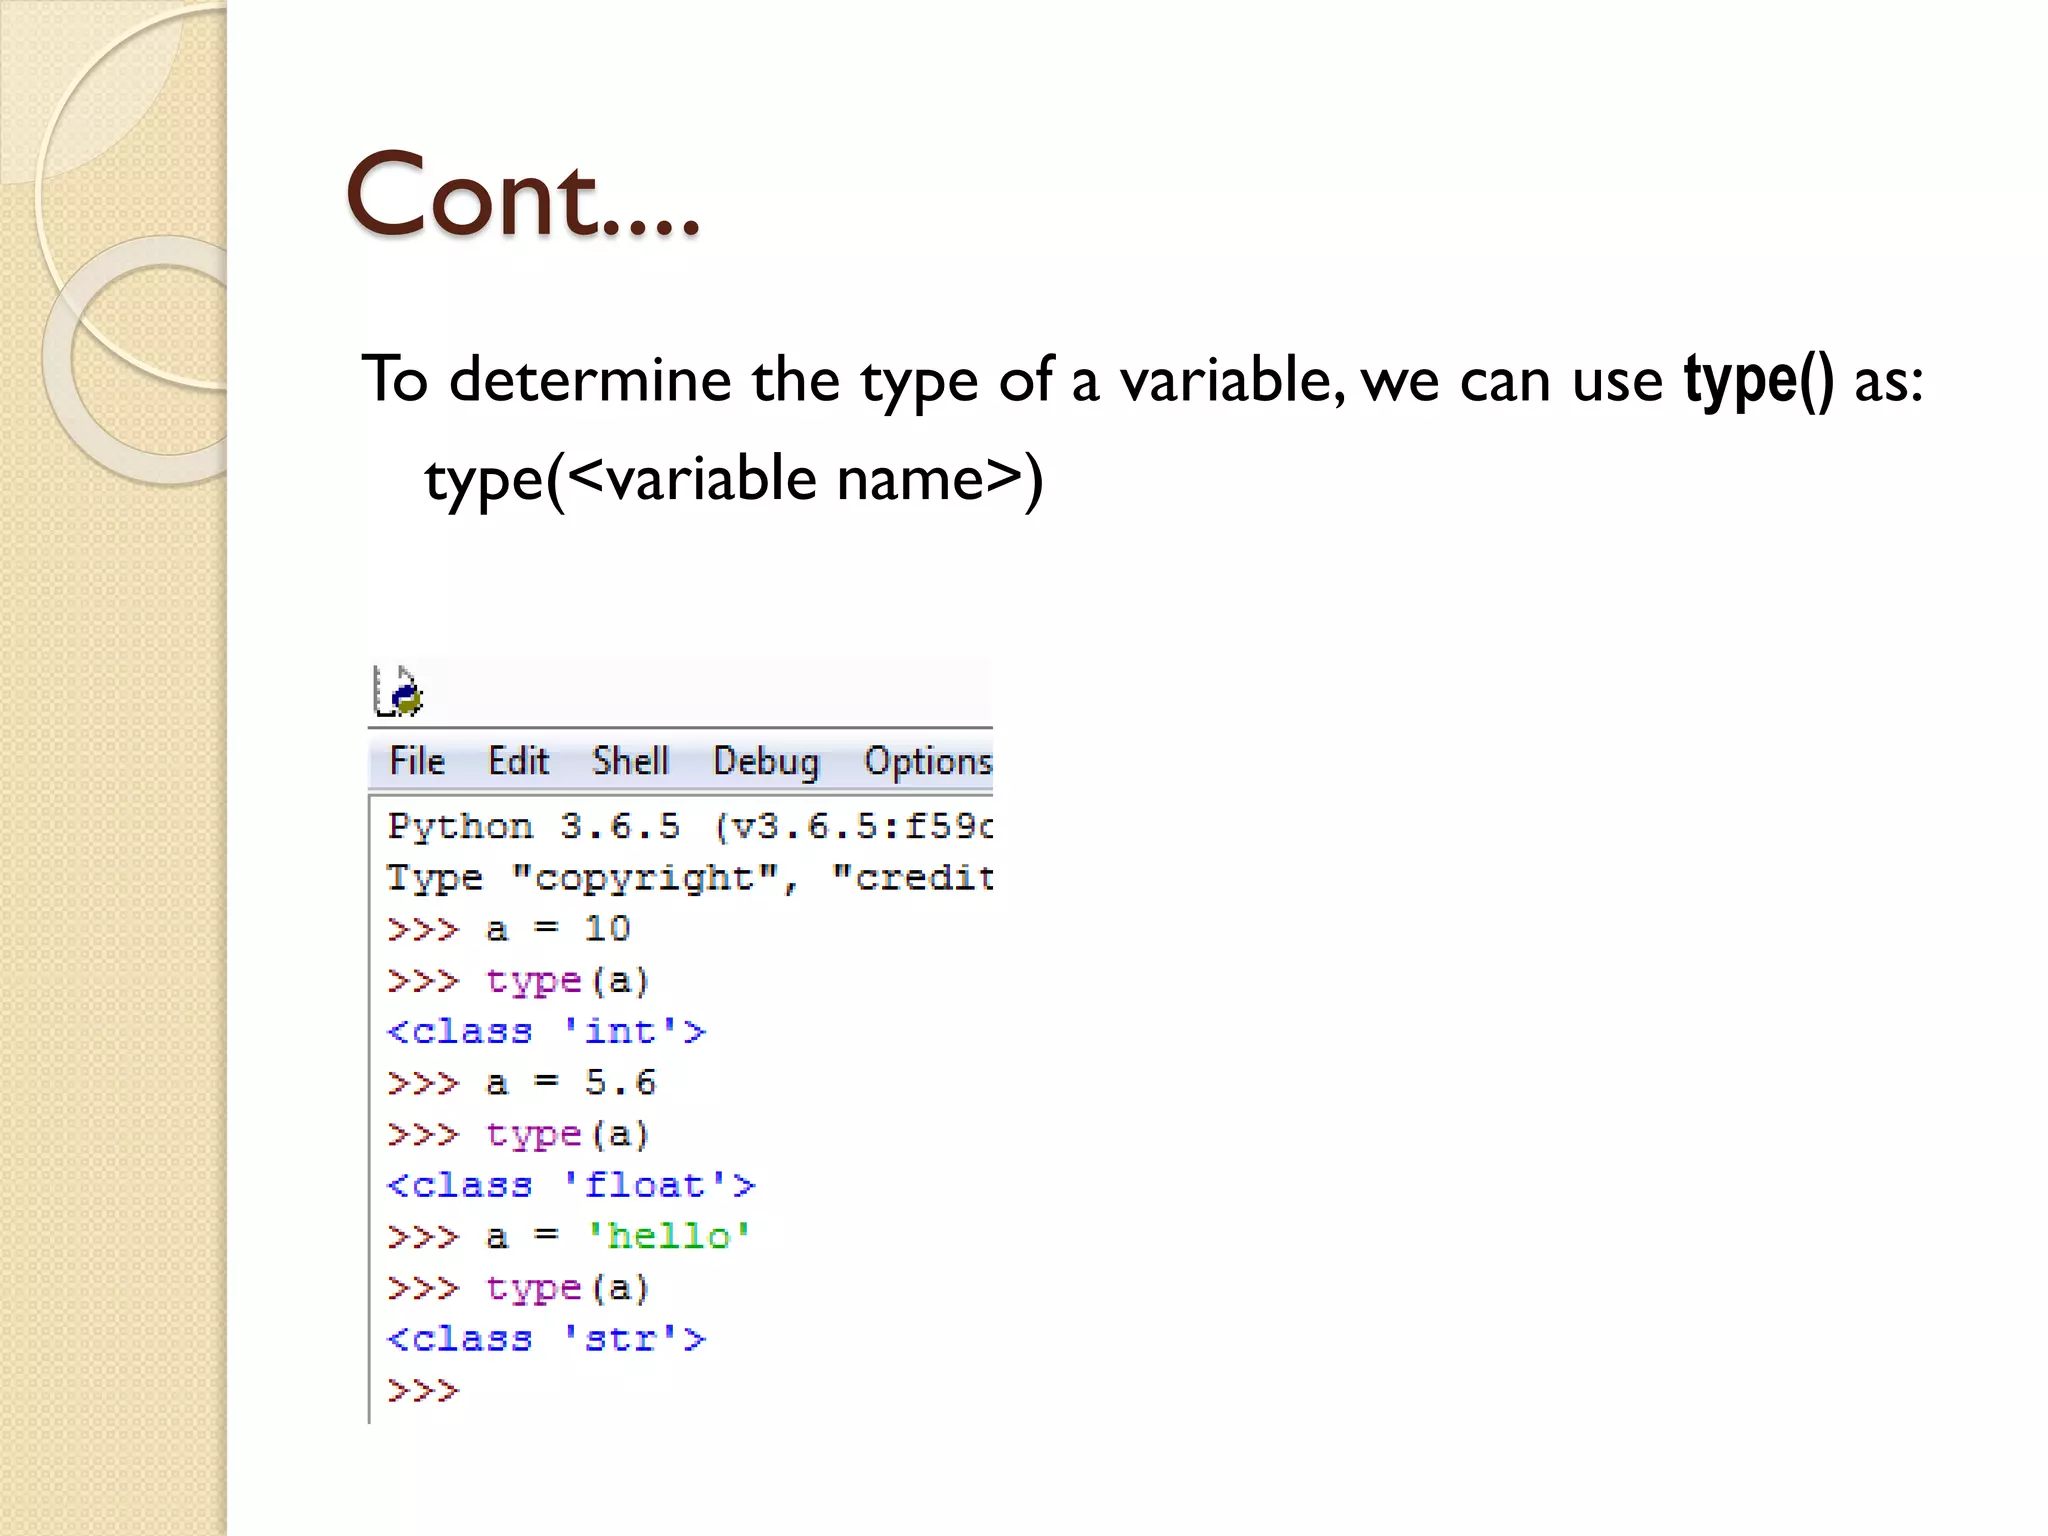Open the Edit menu
Screen dimensions: 2048x1536
point(518,762)
